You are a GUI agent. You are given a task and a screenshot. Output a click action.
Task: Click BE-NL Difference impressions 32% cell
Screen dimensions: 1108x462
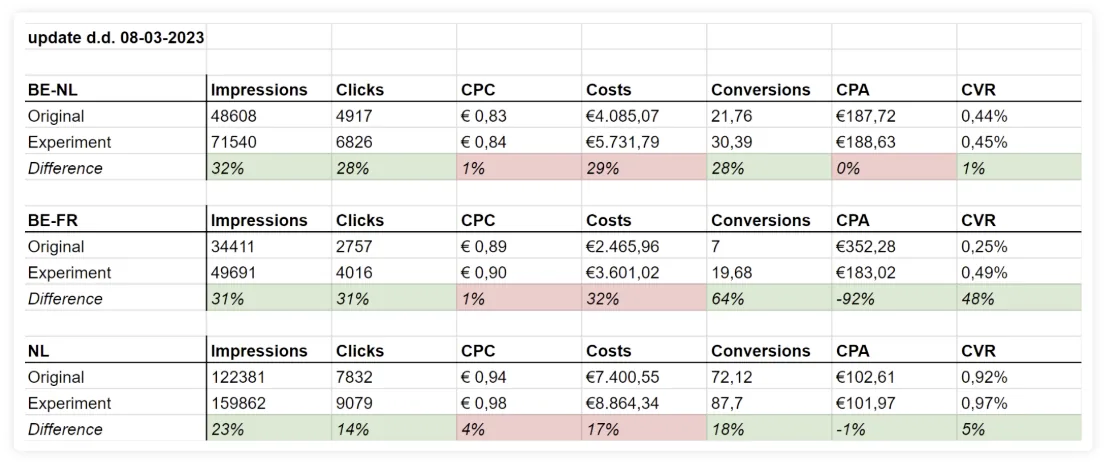tap(269, 167)
